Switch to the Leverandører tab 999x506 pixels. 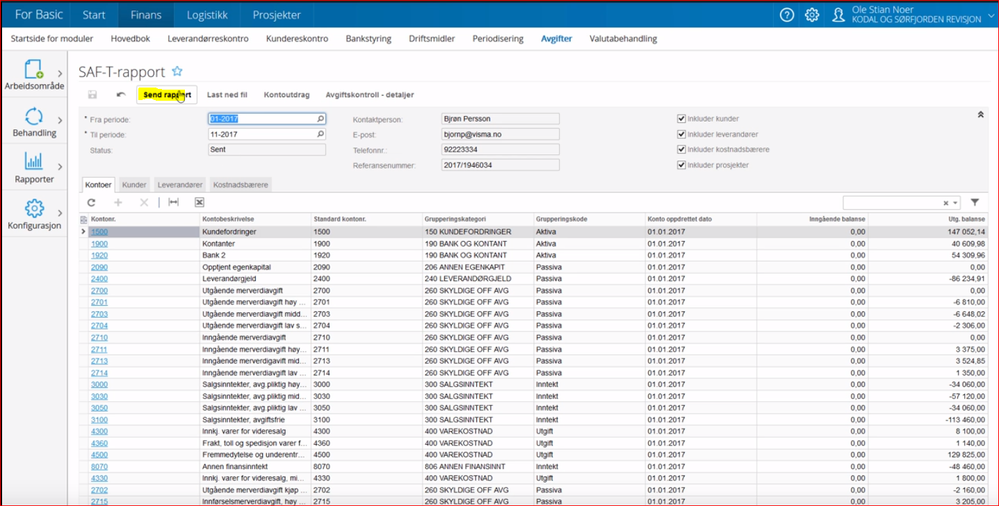pyautogui.click(x=179, y=185)
